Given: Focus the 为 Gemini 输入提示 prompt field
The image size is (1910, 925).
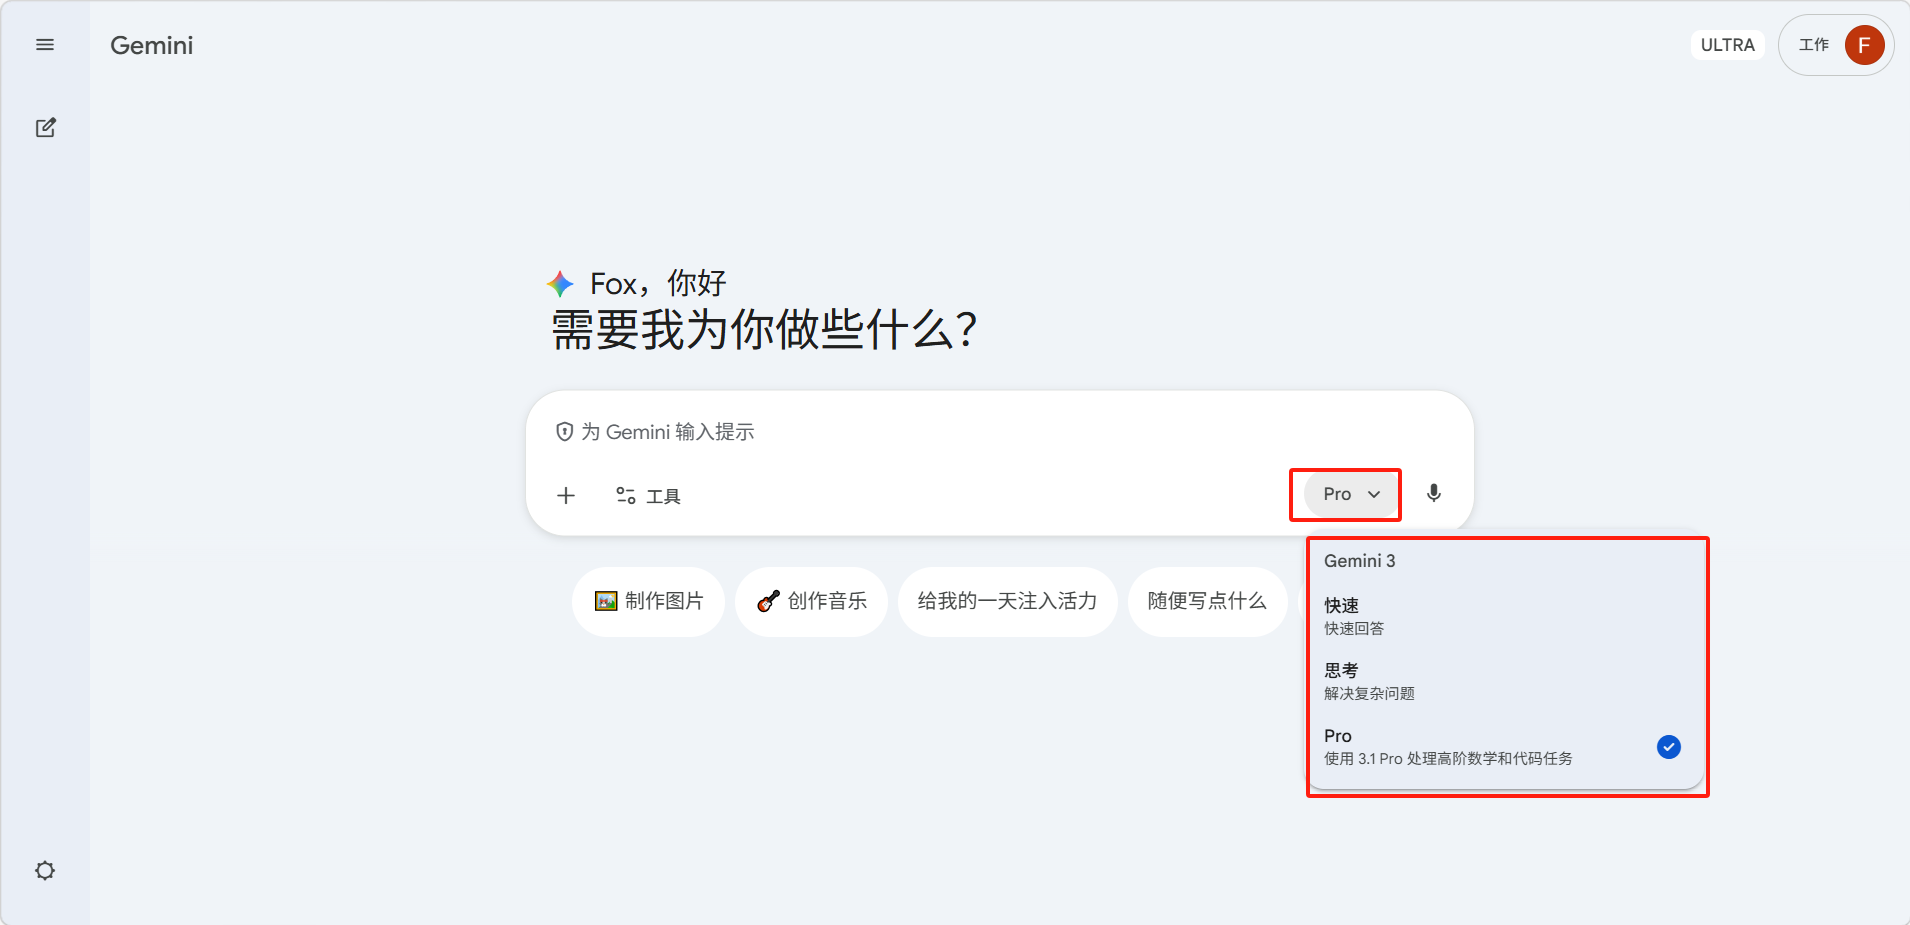Looking at the screenshot, I should coord(1000,432).
